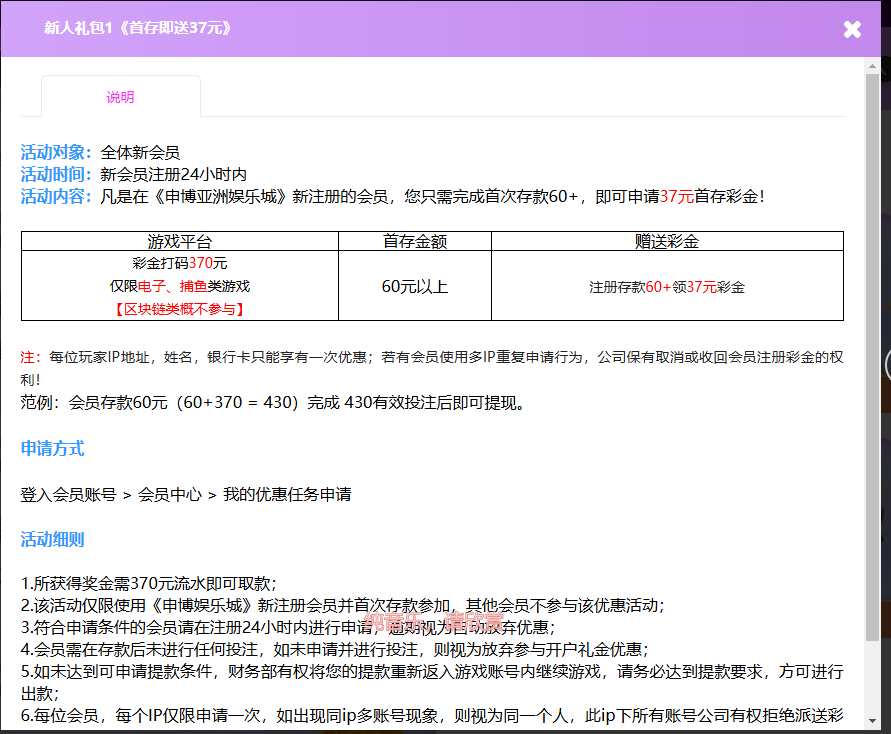
Task: Click the 申请方式 heading
Action: click(x=53, y=449)
